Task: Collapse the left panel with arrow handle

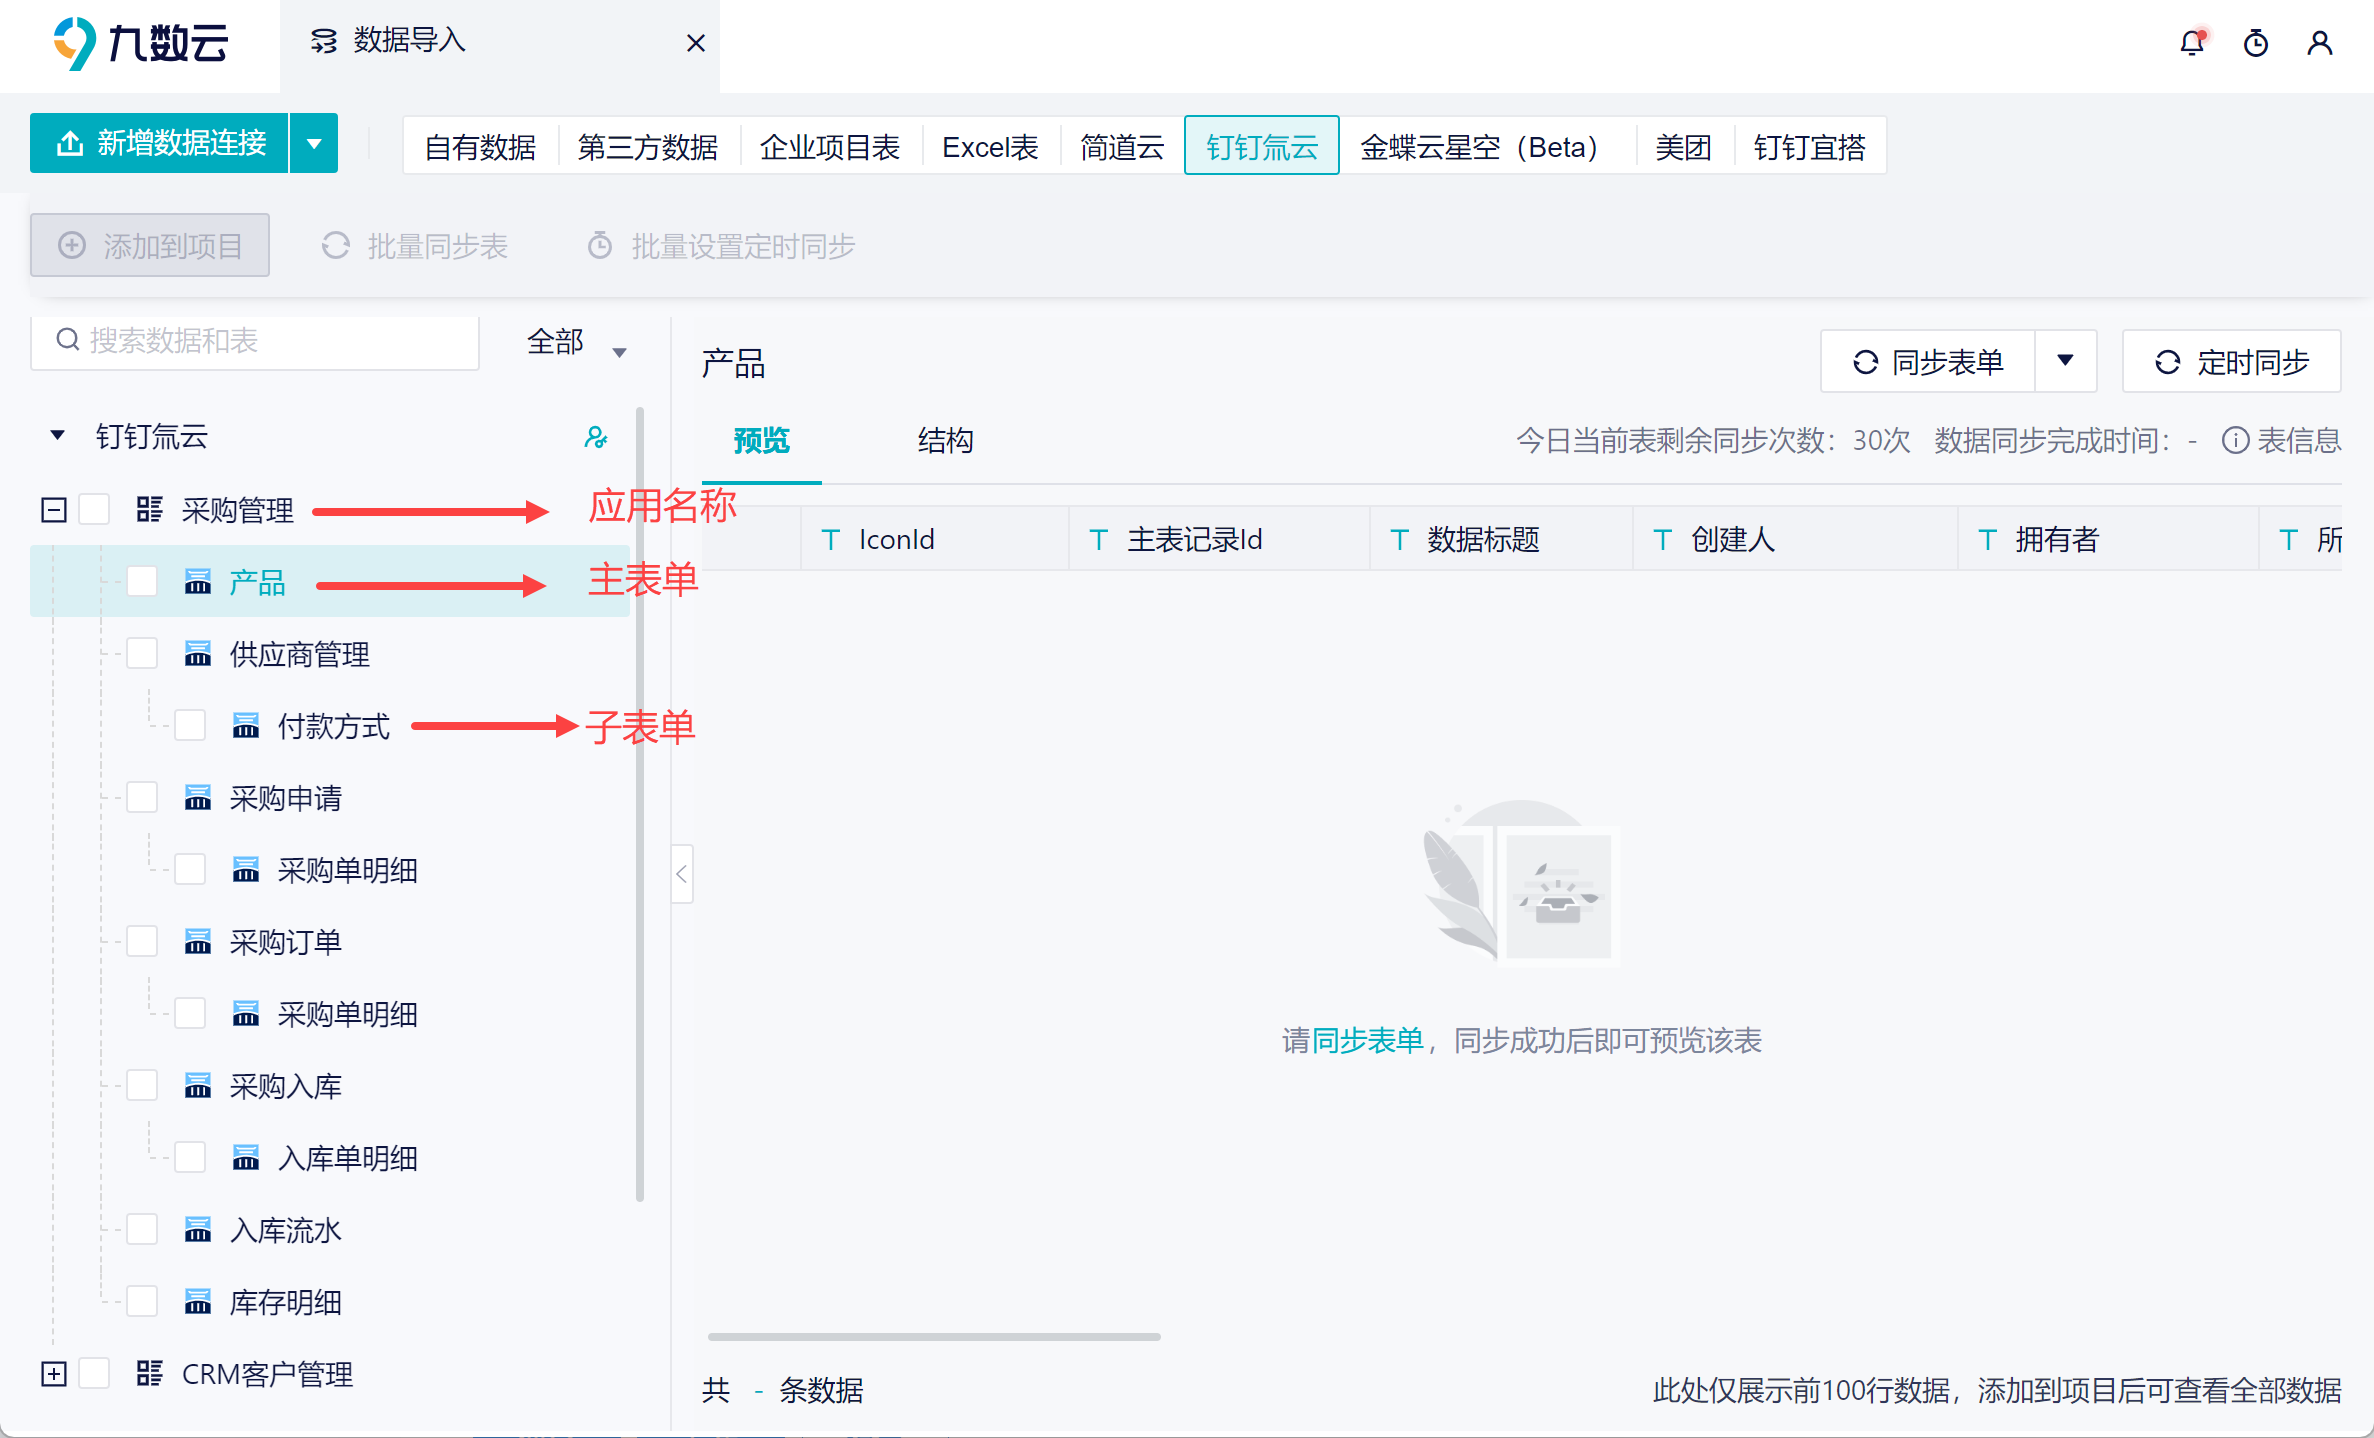Action: click(682, 874)
